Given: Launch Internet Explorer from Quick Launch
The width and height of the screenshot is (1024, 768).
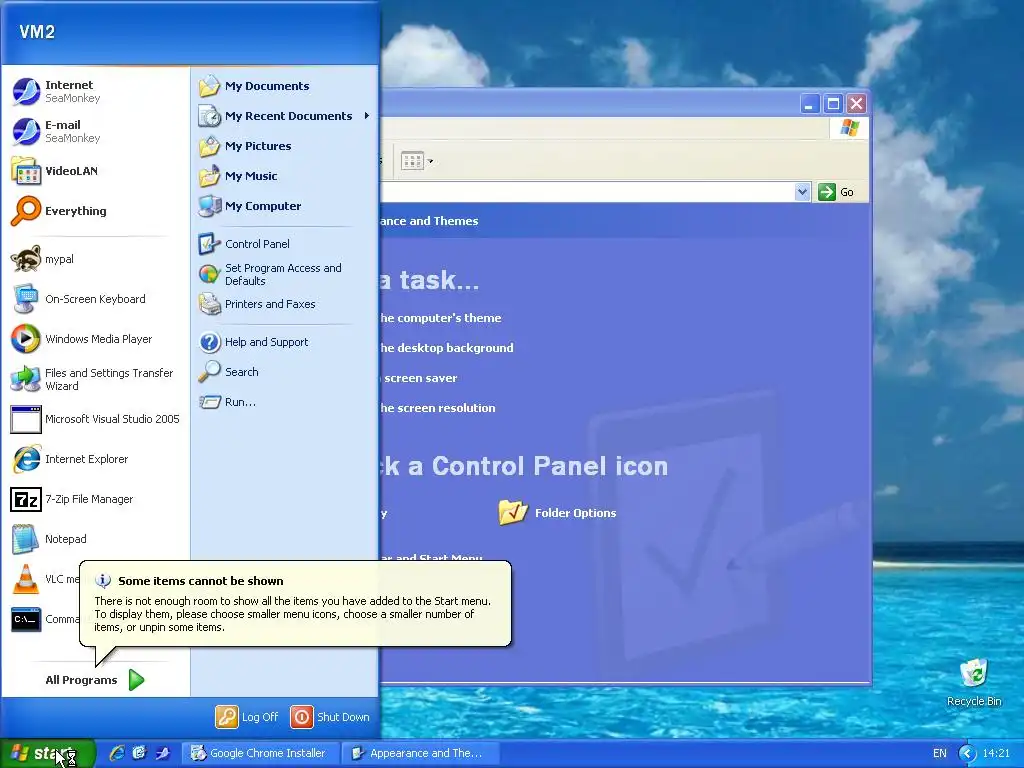Looking at the screenshot, I should click(117, 753).
